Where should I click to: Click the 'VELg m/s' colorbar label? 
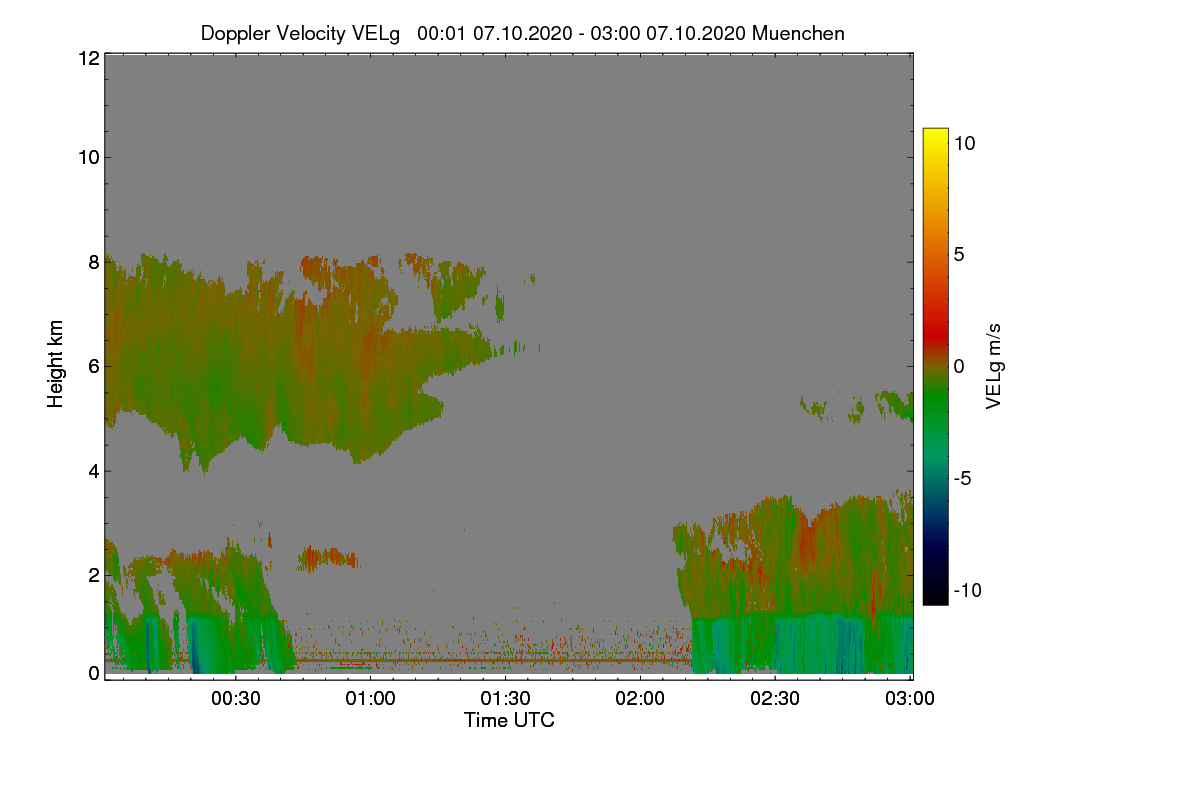click(993, 366)
